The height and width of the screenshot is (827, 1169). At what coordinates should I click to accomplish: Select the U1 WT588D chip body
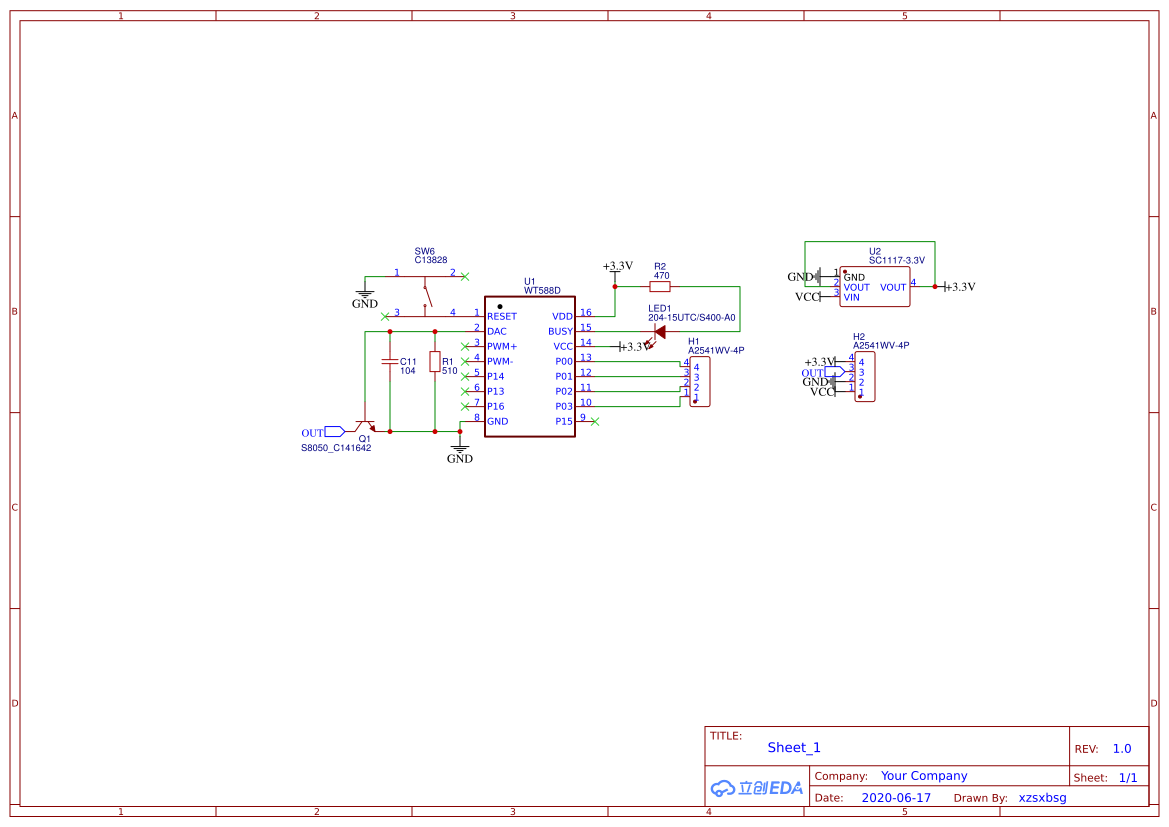pyautogui.click(x=530, y=366)
